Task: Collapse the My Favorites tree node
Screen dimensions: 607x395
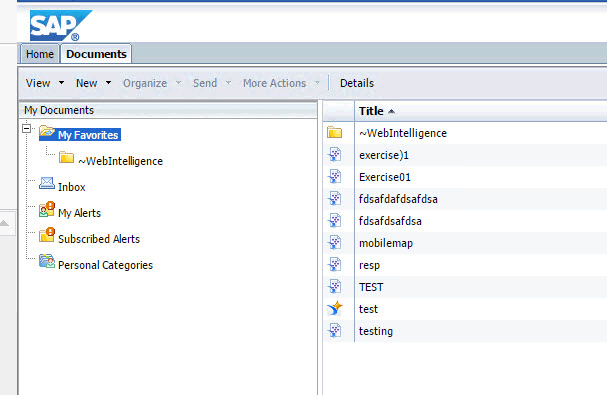Action: 26,128
